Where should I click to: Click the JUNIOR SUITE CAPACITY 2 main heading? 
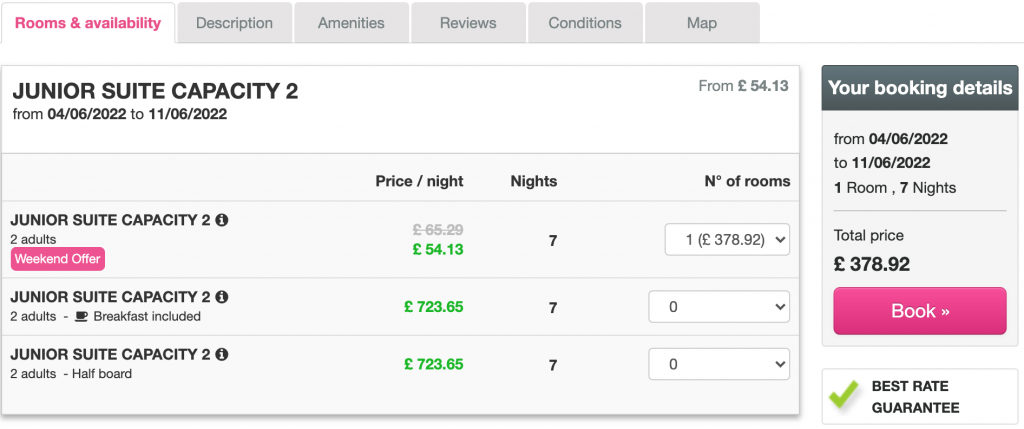click(x=155, y=91)
